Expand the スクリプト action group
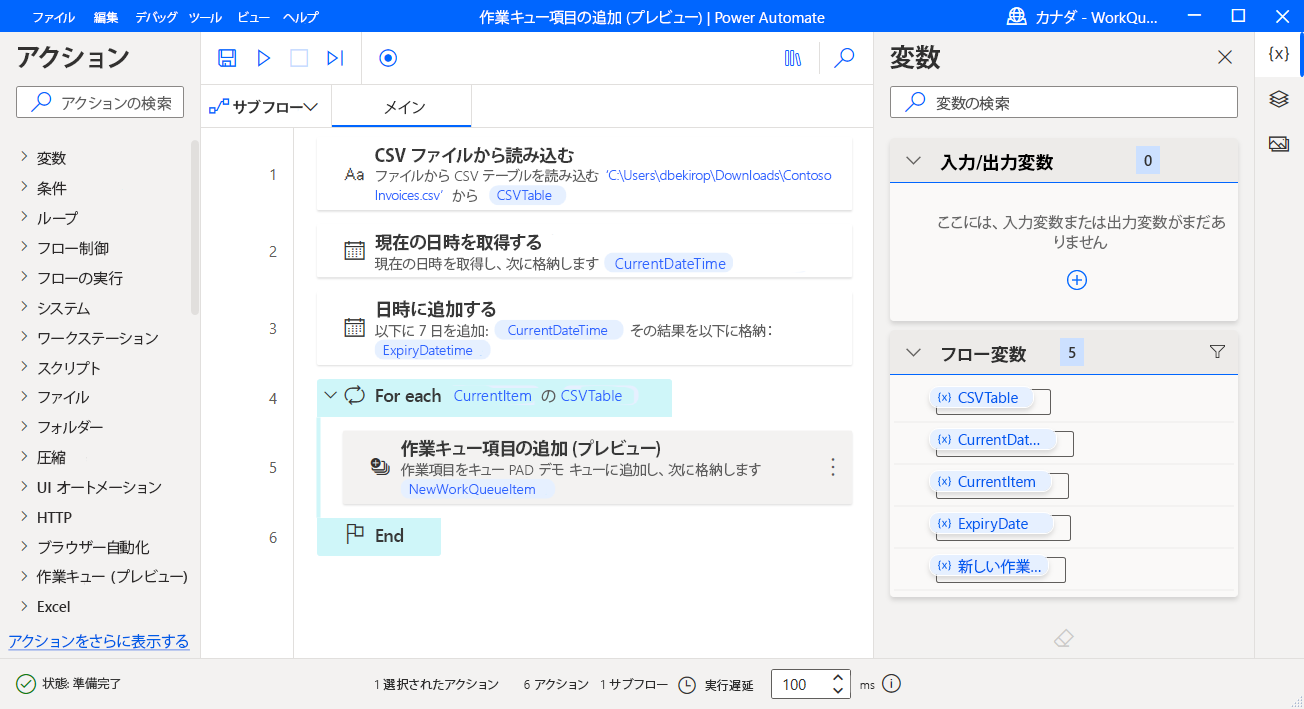The image size is (1304, 709). point(24,367)
